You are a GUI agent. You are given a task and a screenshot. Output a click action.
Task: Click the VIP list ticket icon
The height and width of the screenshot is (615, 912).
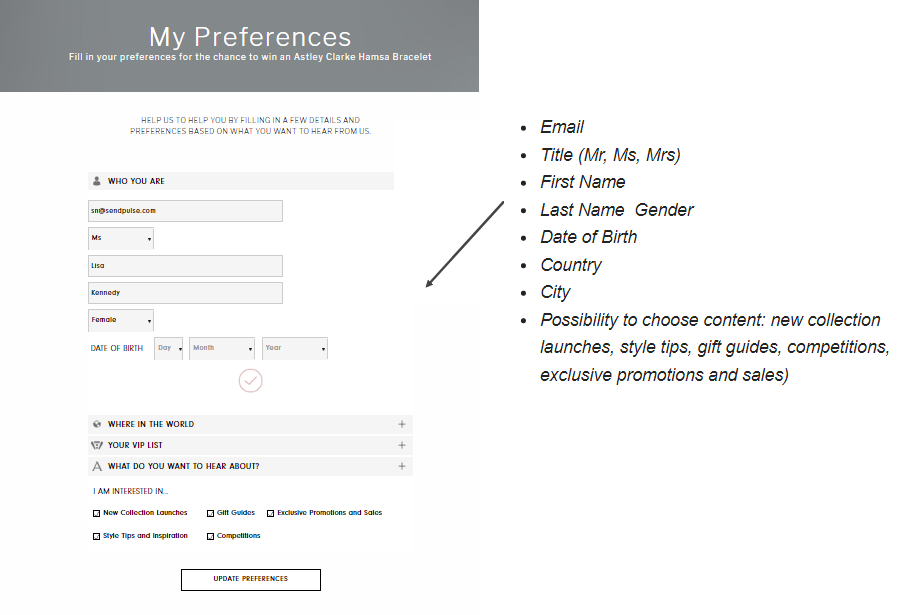tap(97, 445)
